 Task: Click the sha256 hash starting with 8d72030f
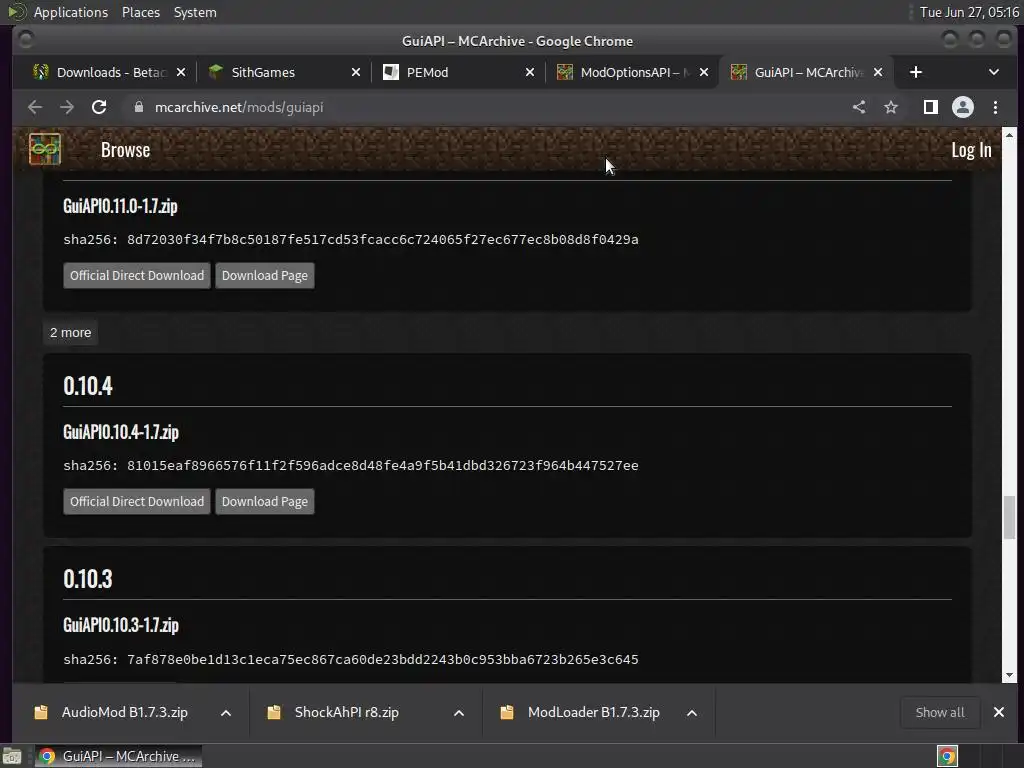point(383,240)
